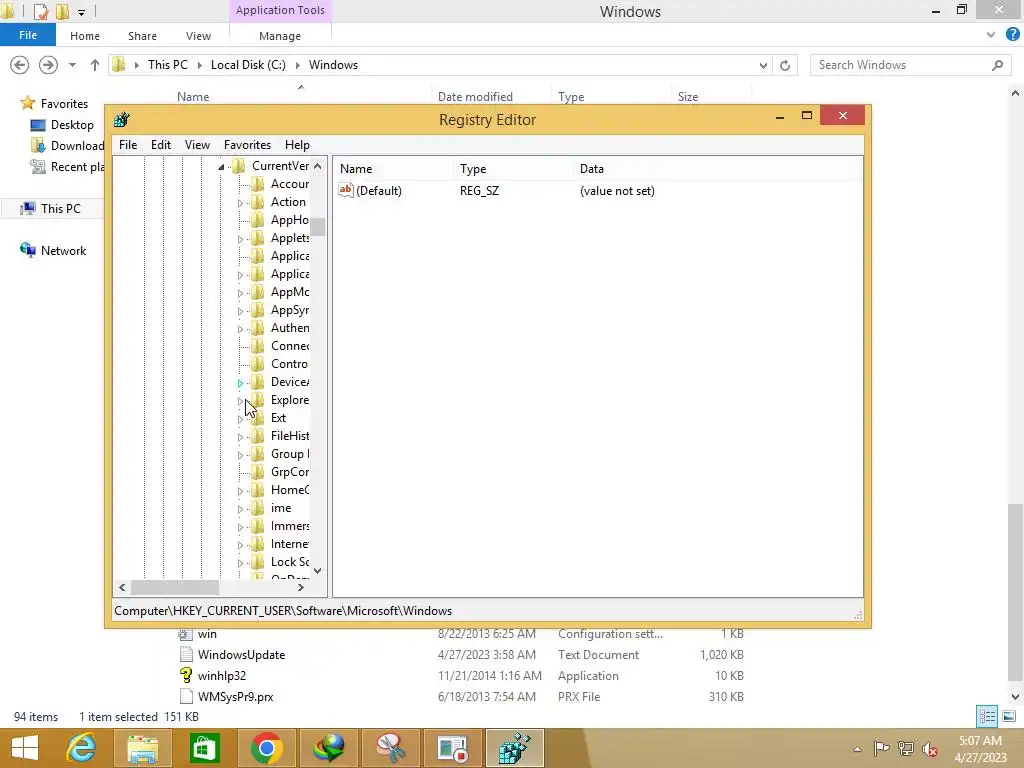Expand the Group registry key
Viewport: 1024px width, 768px height.
click(240, 455)
